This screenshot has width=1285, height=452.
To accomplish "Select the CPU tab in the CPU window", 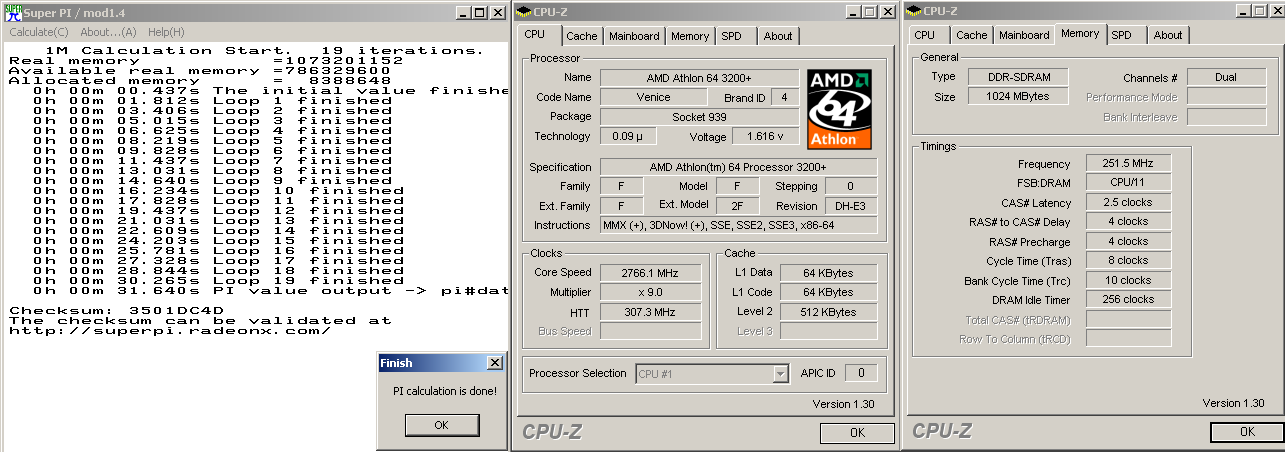I will (539, 34).
